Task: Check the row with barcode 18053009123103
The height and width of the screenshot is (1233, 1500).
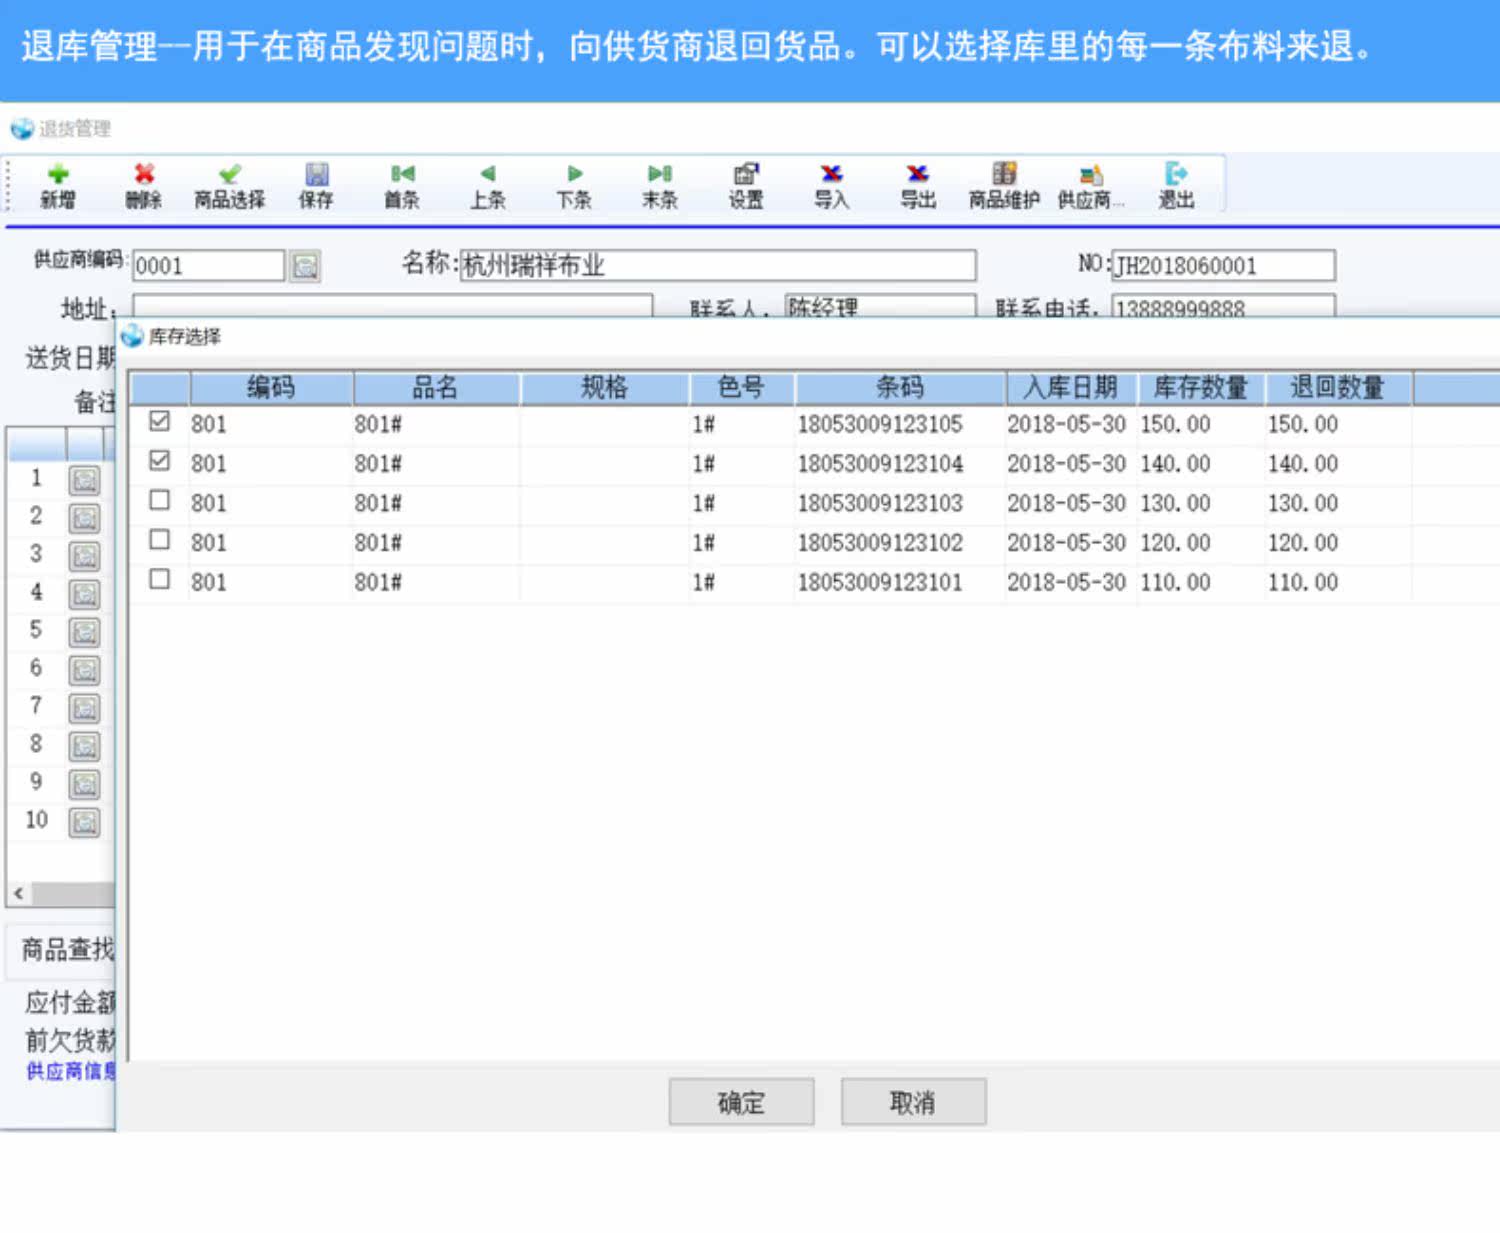Action: (x=159, y=500)
